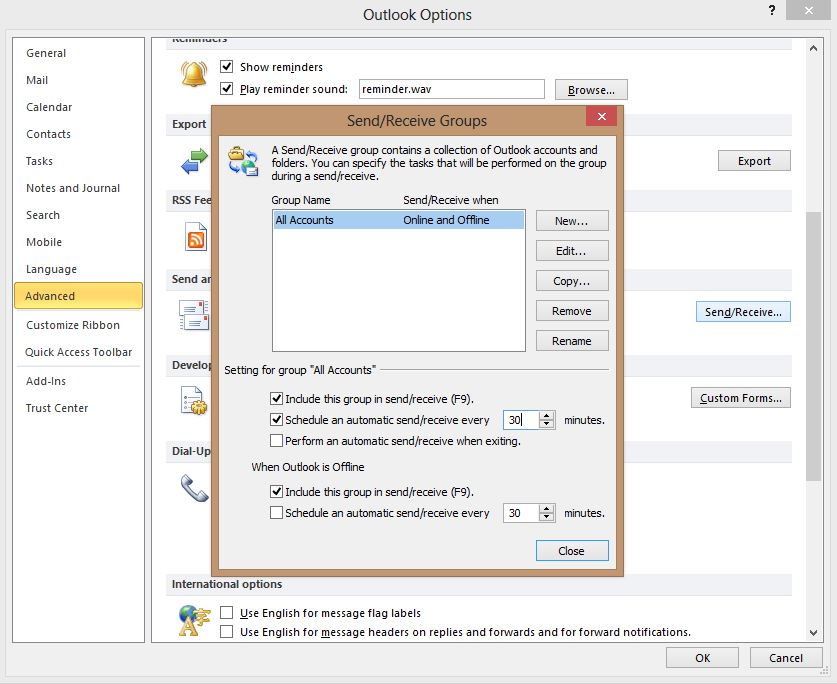Open the Add-Ins options category
This screenshot has width=837, height=684.
pyautogui.click(x=78, y=381)
